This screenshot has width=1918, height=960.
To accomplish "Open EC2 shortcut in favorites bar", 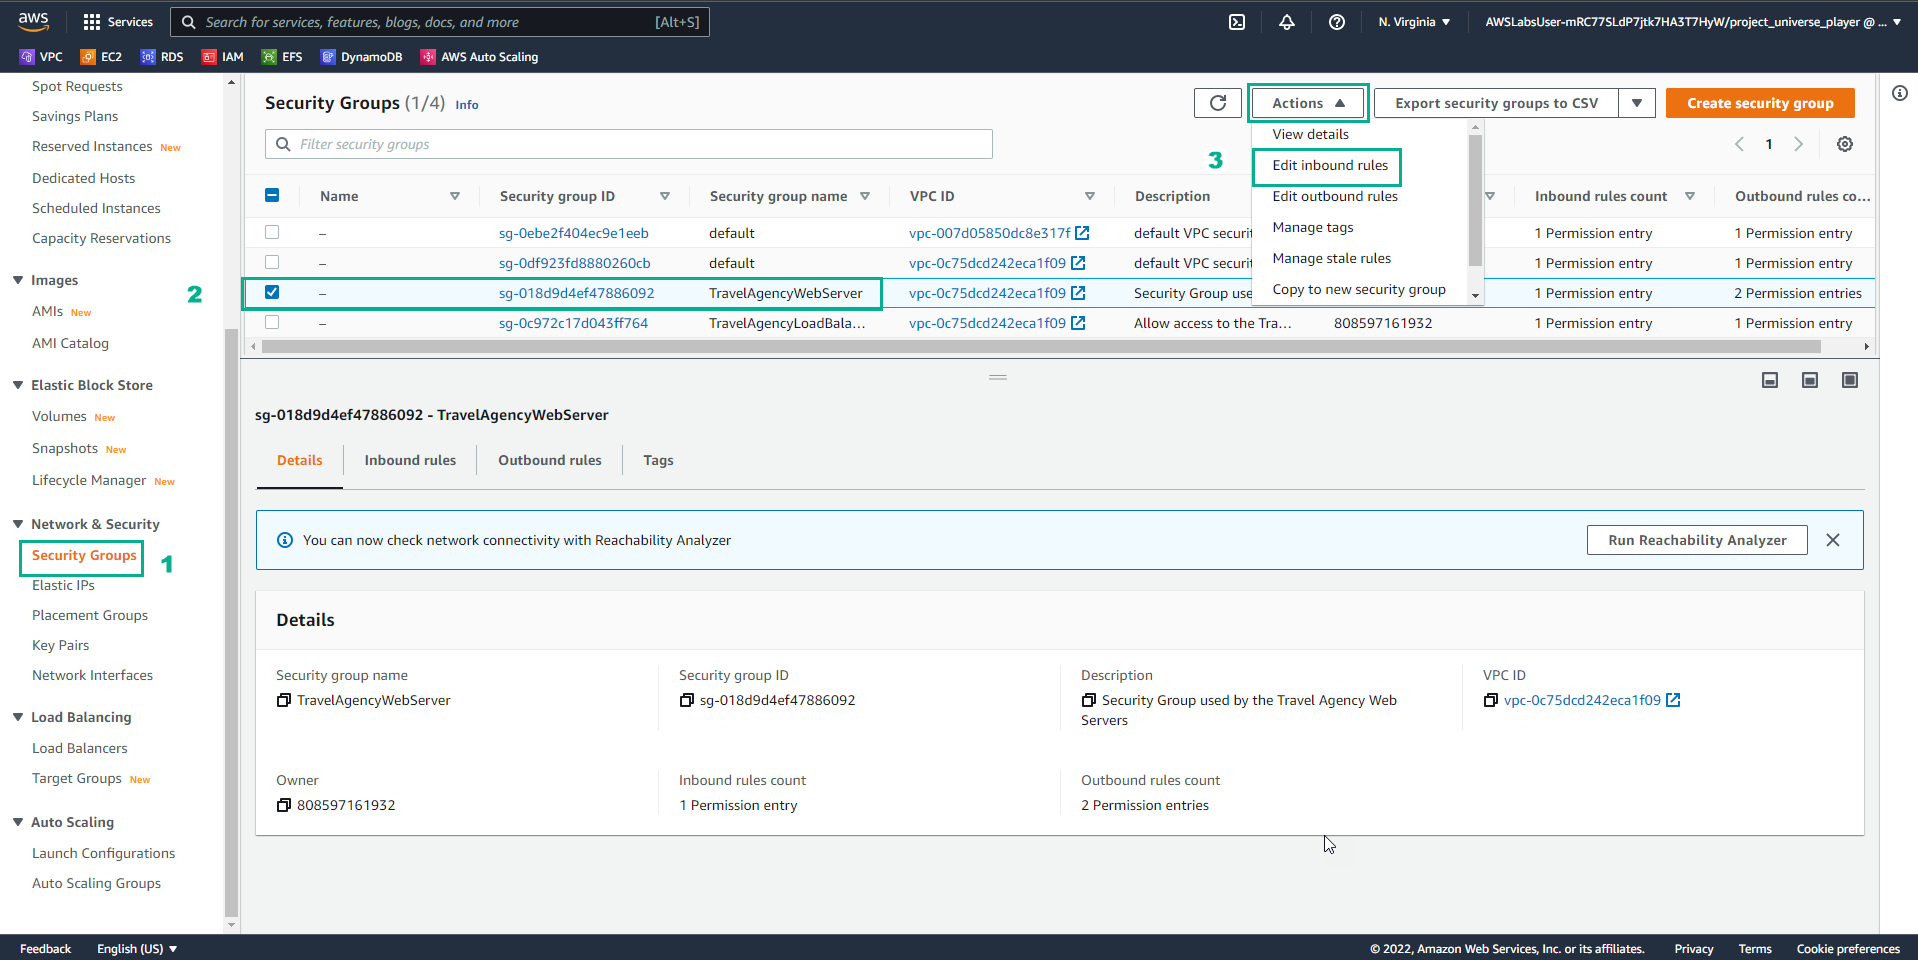I will (x=101, y=57).
